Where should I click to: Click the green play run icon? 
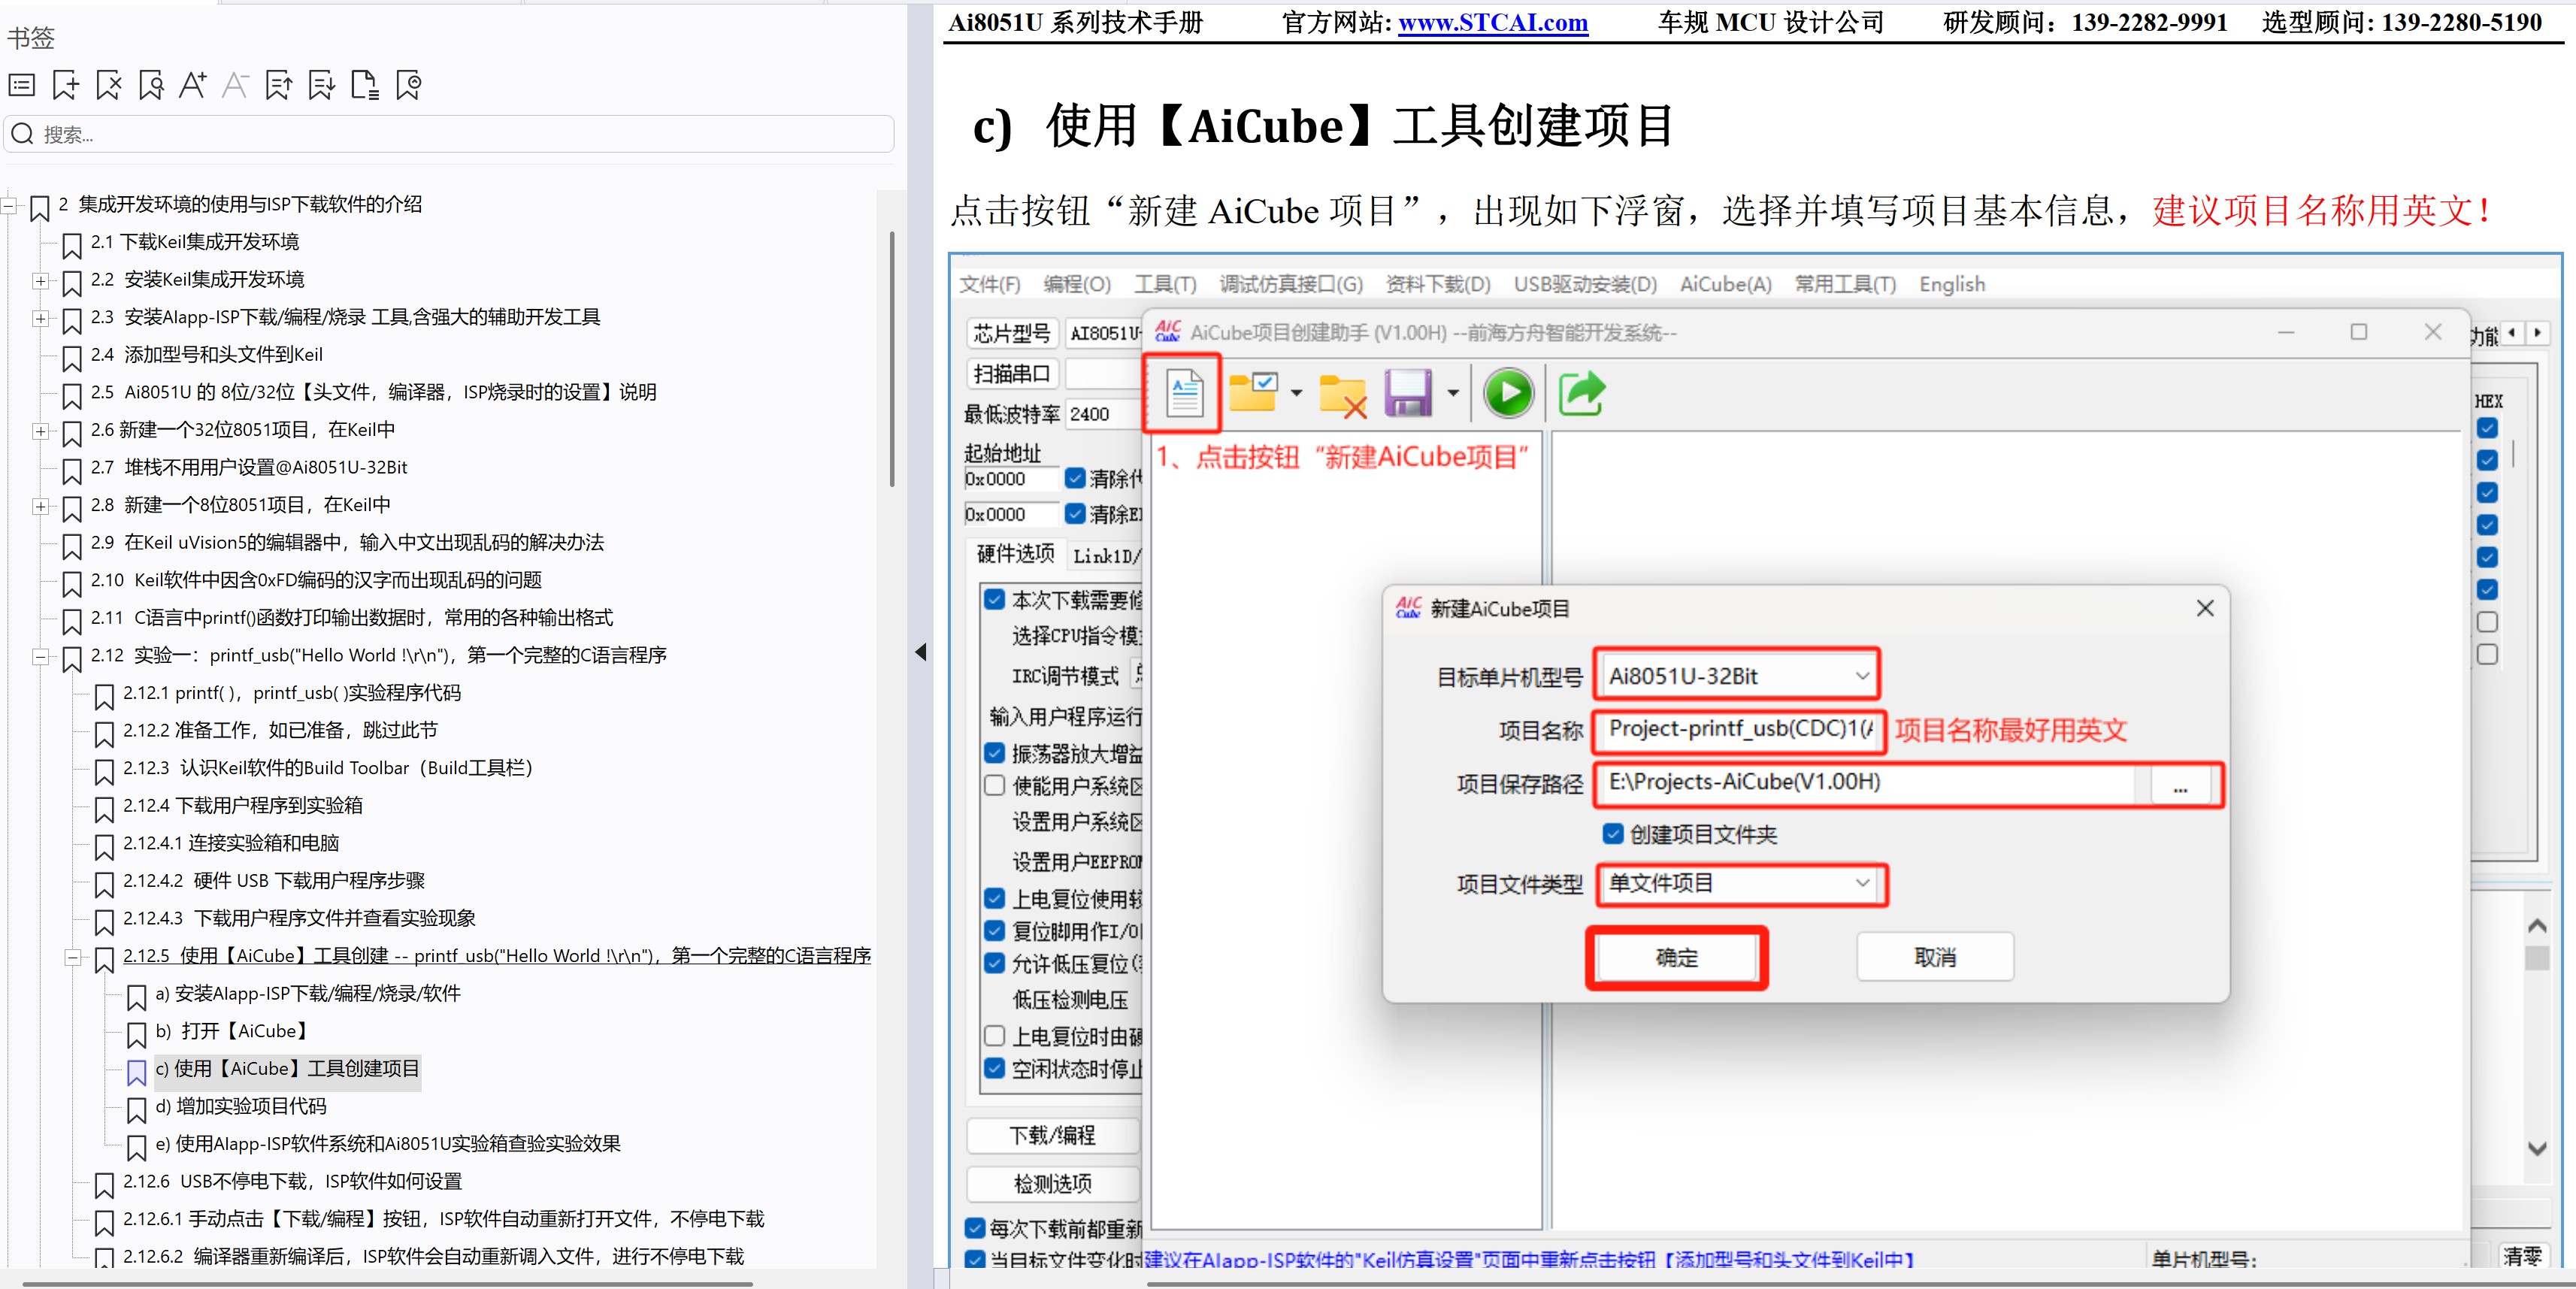point(1508,393)
